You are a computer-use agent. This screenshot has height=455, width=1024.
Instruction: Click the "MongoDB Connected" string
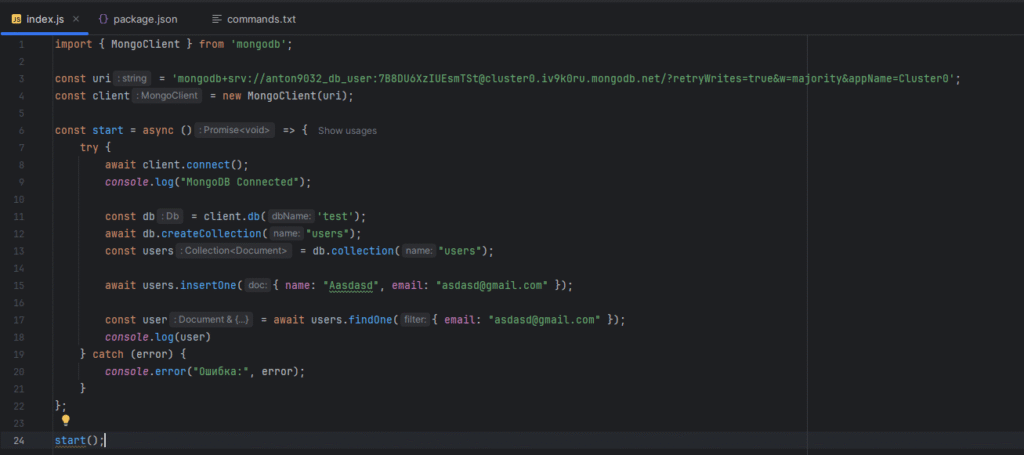(x=238, y=182)
